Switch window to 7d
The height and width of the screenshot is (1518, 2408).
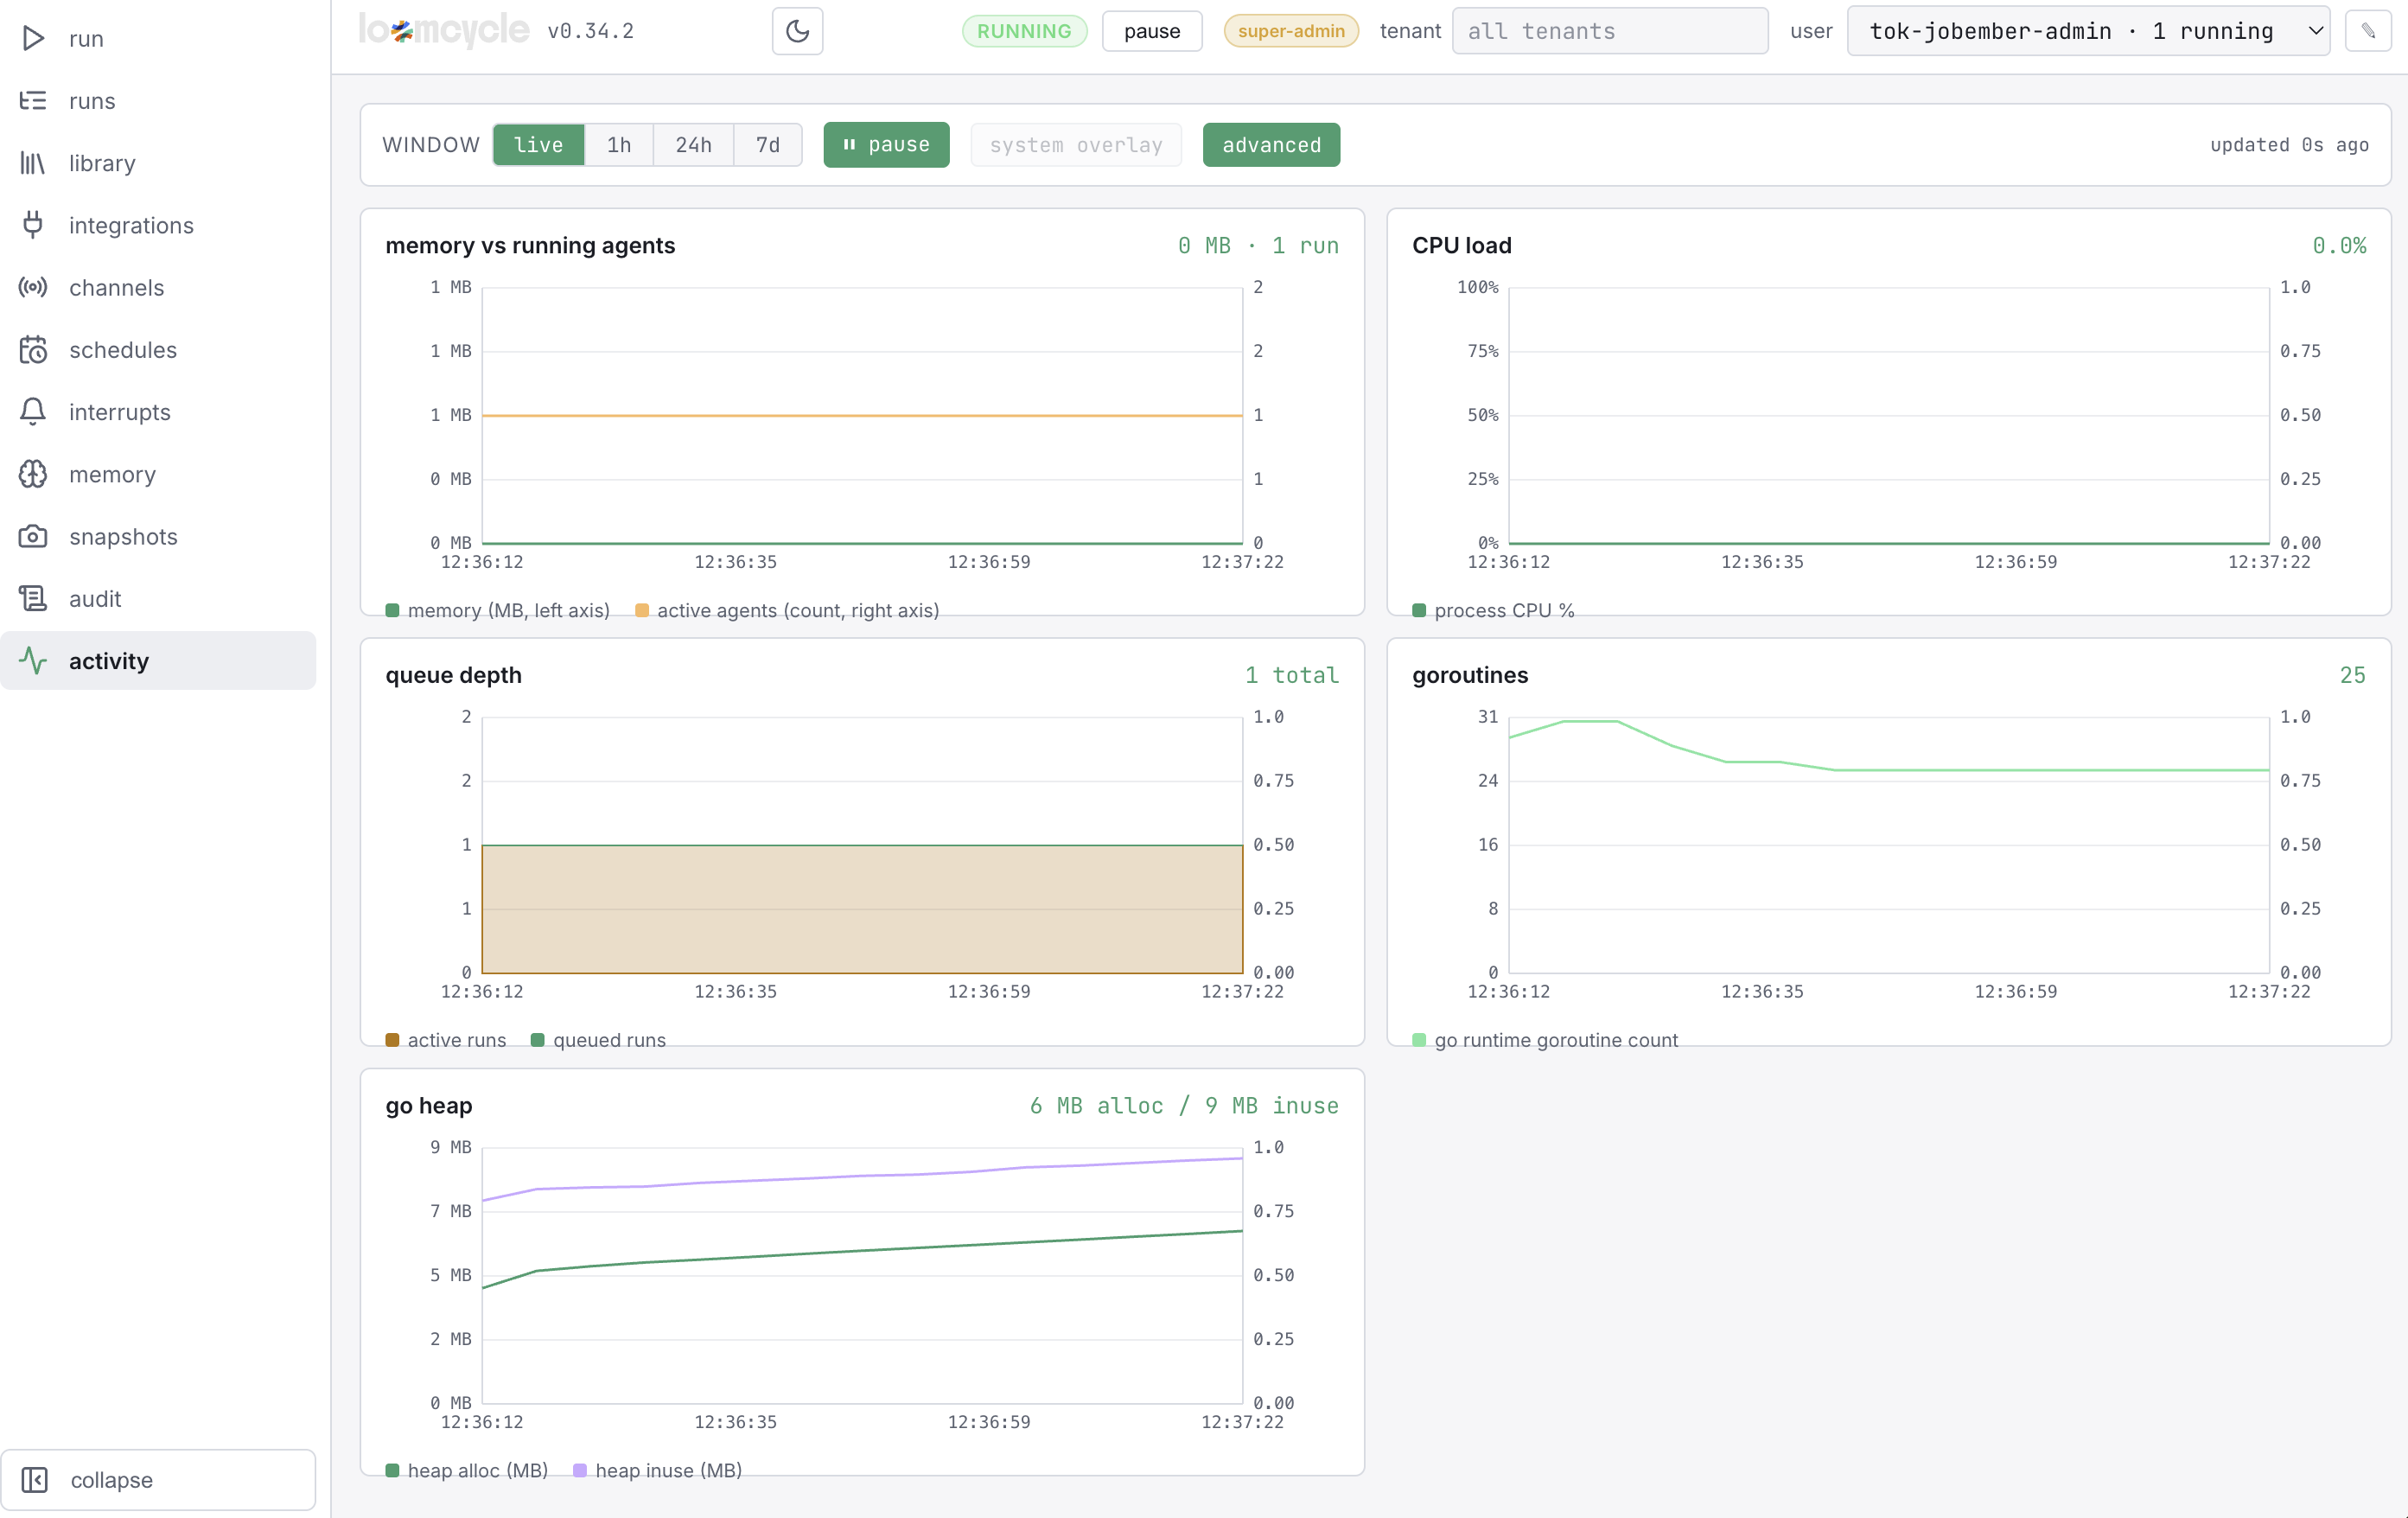(767, 145)
